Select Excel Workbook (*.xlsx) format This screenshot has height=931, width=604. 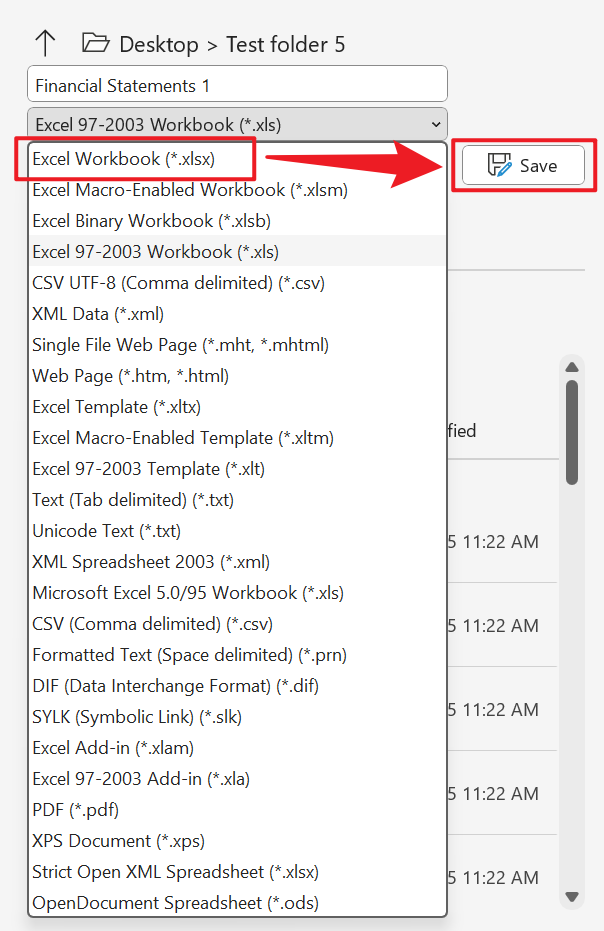pyautogui.click(x=237, y=159)
